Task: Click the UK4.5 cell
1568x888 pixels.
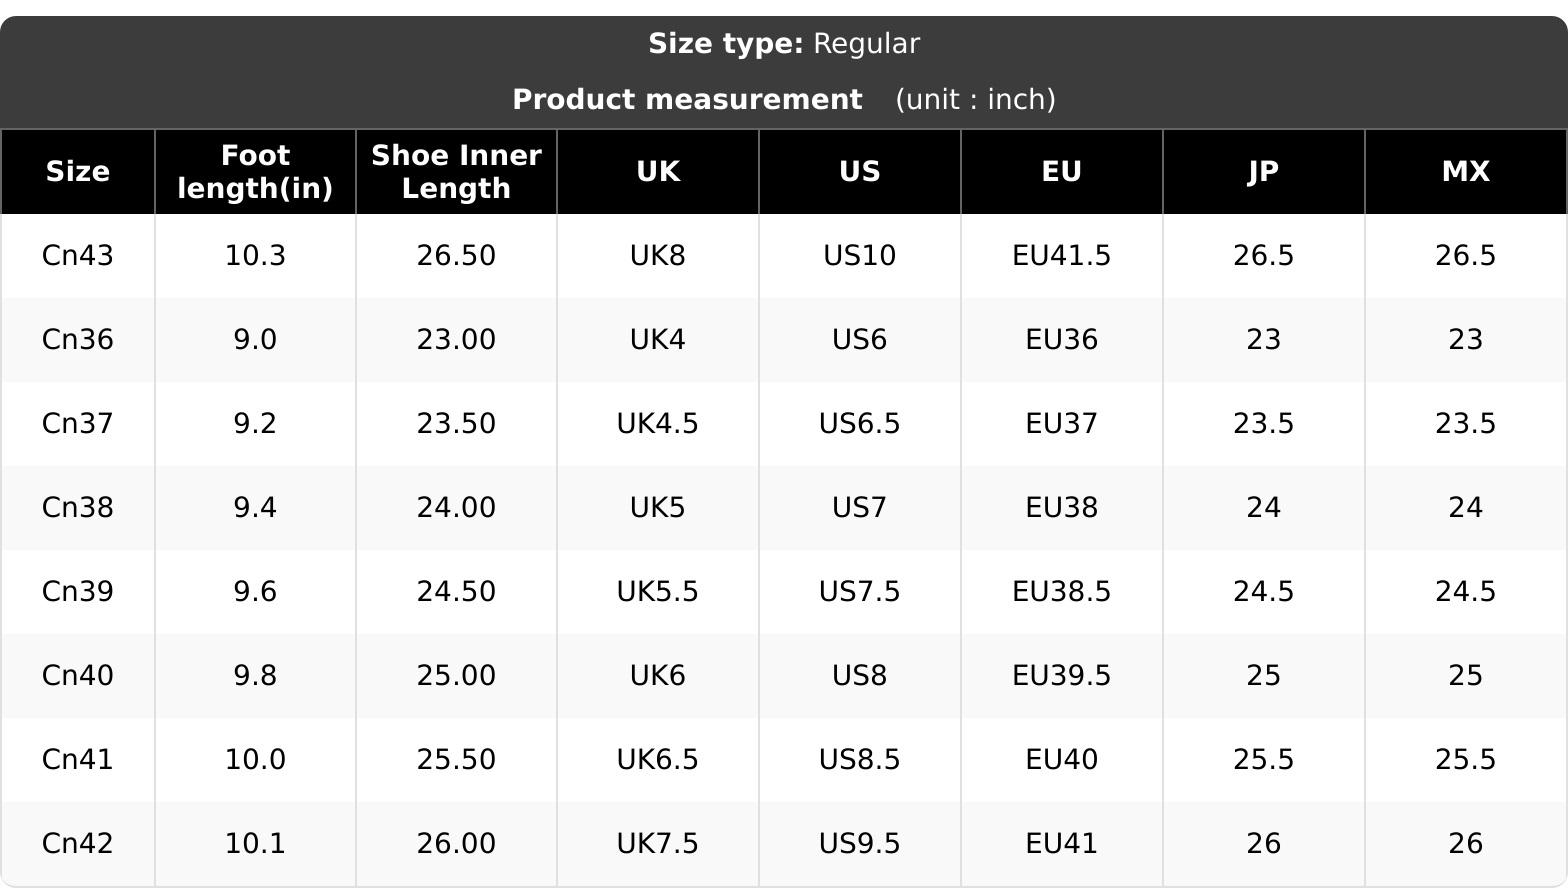Action: [x=658, y=423]
